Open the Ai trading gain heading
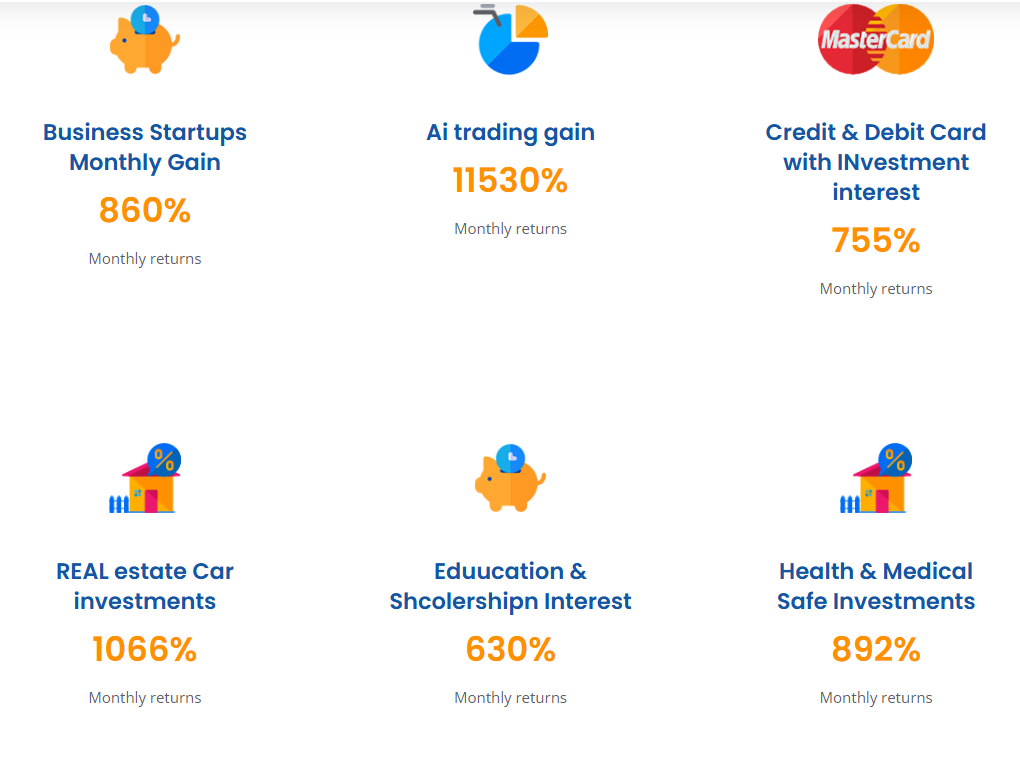This screenshot has width=1020, height=764. pos(510,132)
